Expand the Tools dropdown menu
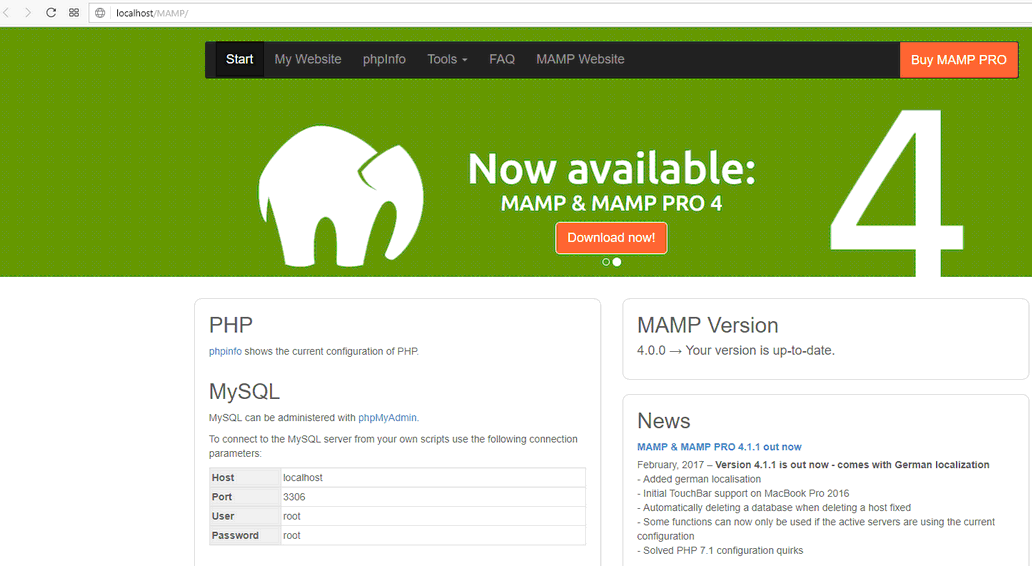 (447, 59)
